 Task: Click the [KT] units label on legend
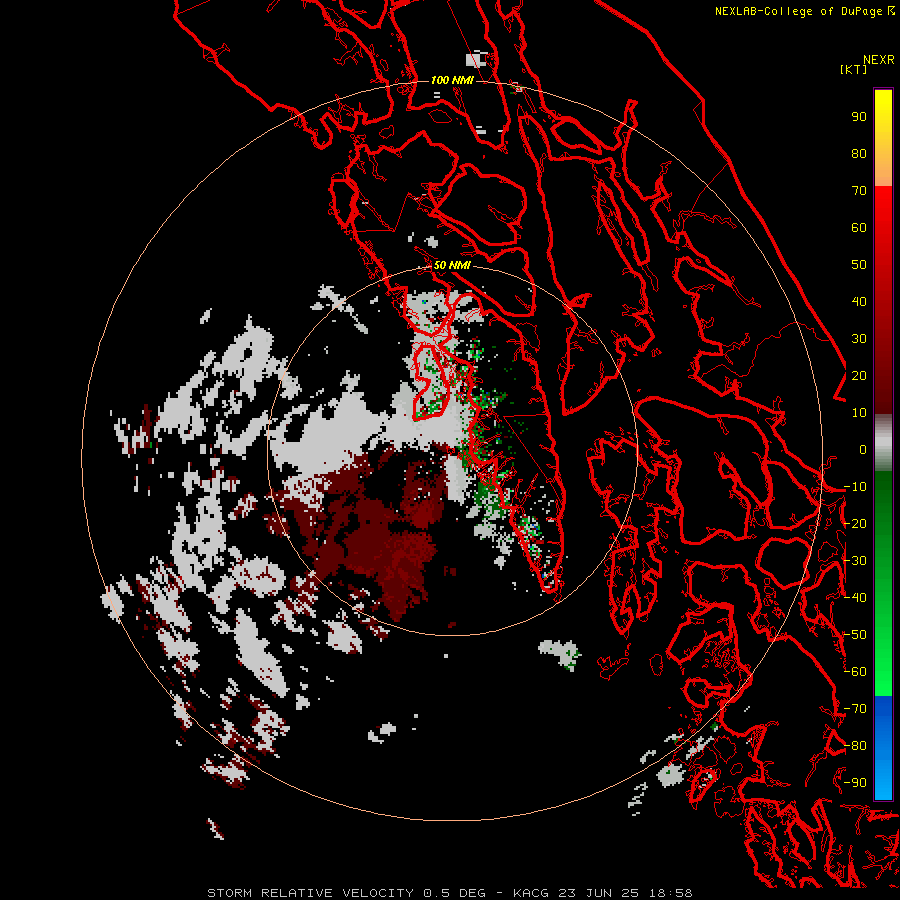[x=854, y=69]
